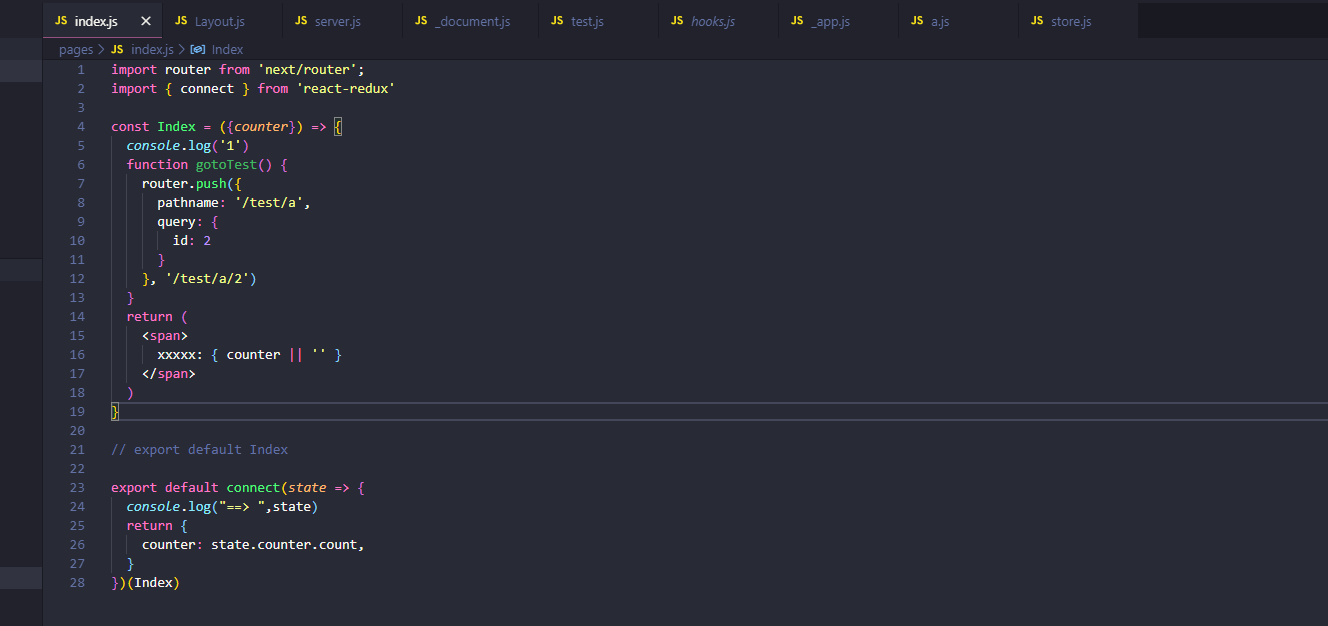Click the connect call on line 23
The width and height of the screenshot is (1328, 626).
[253, 488]
